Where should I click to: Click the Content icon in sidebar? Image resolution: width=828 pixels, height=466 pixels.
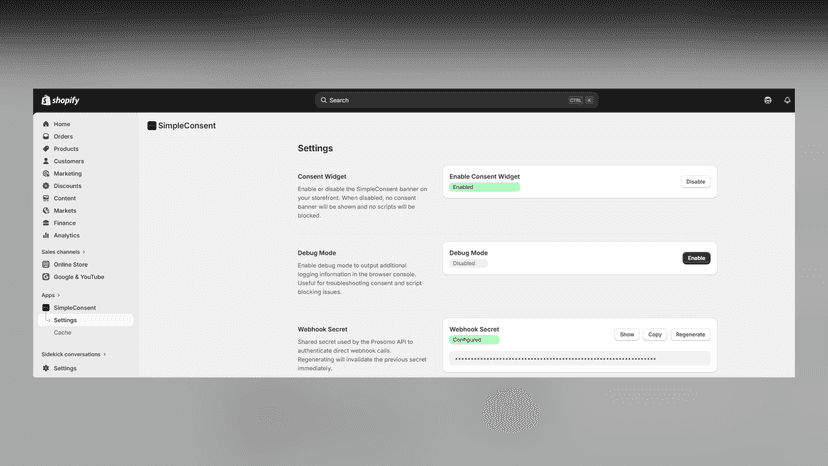tap(46, 198)
